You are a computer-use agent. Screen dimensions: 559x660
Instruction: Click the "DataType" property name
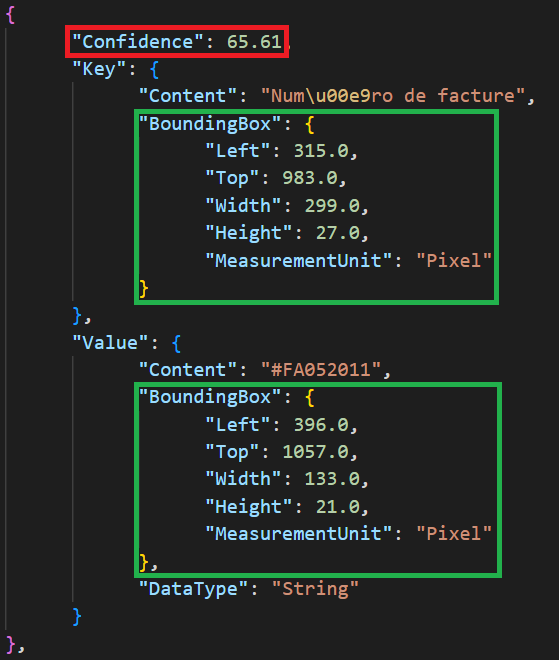[x=193, y=589]
